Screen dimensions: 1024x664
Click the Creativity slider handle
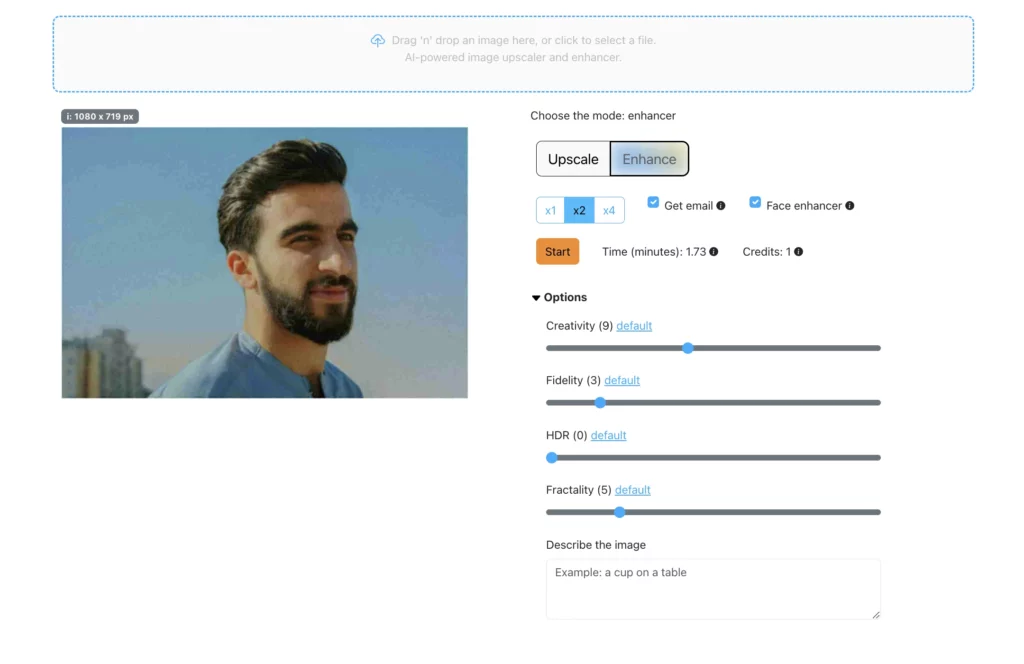[688, 348]
